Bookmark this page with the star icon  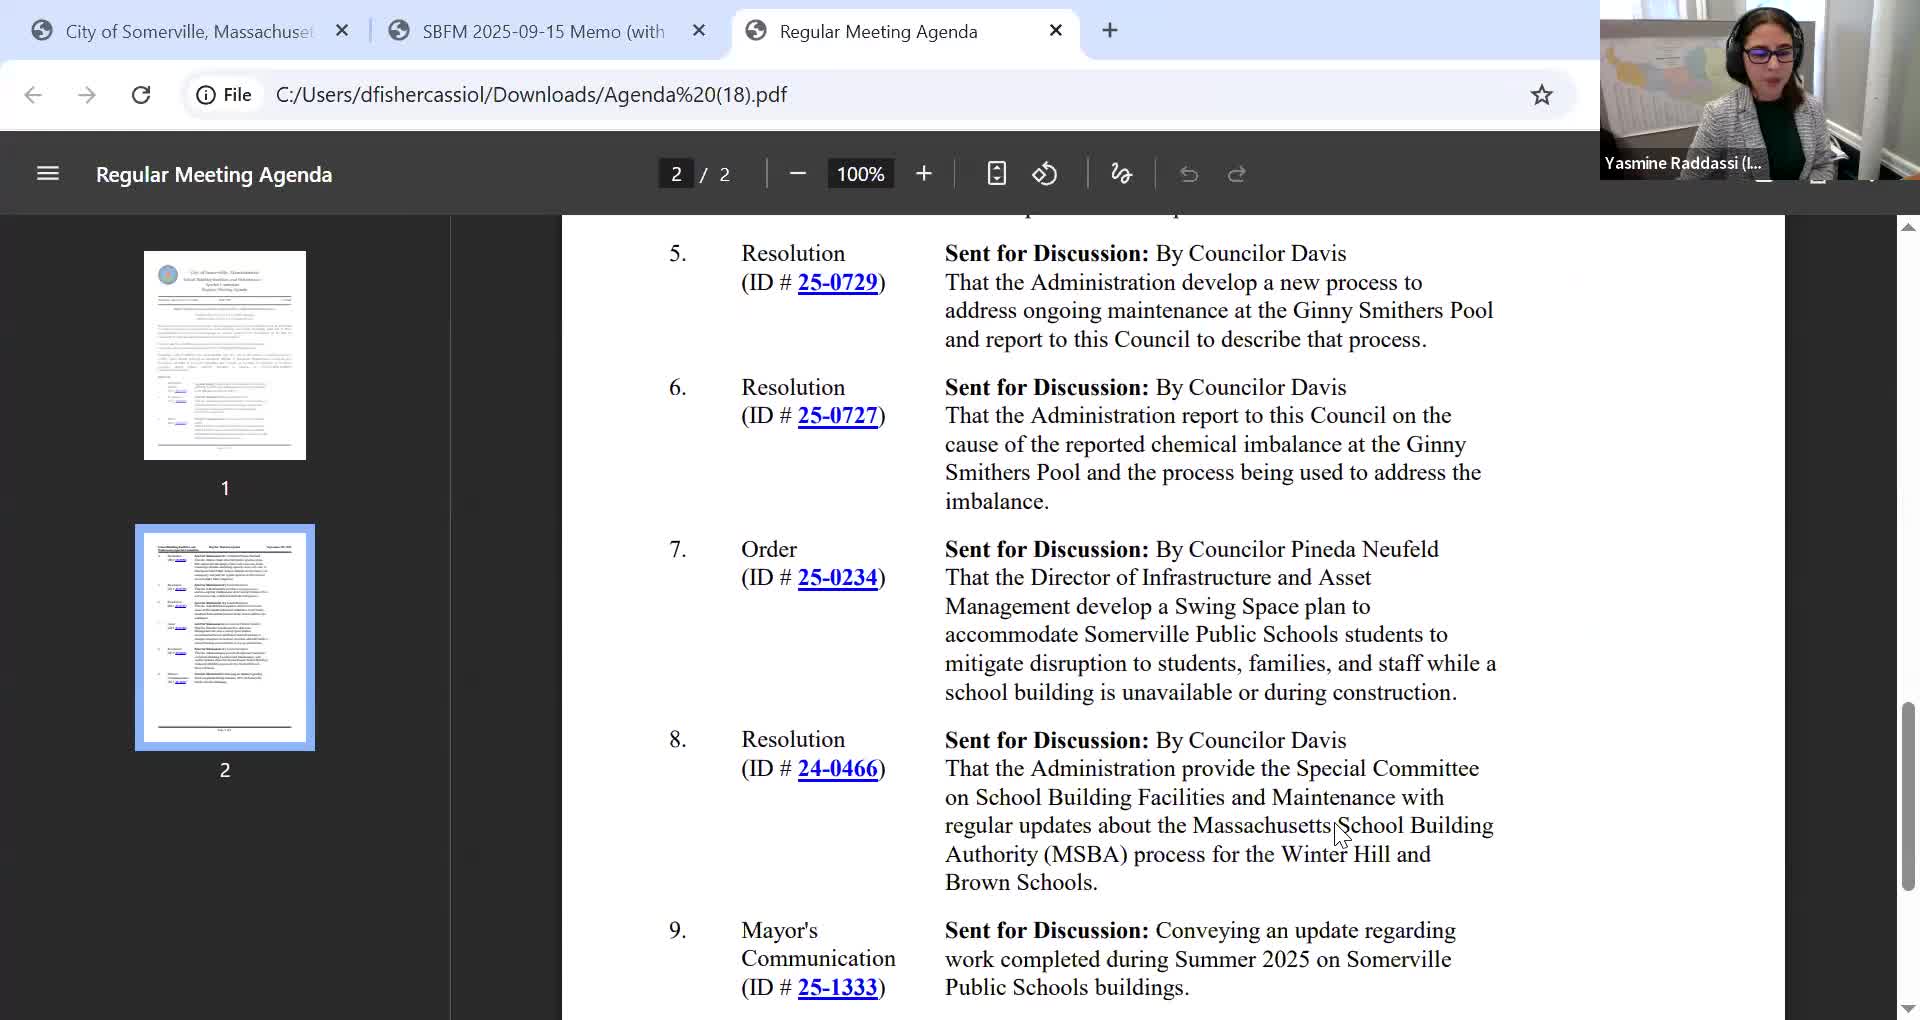pos(1541,95)
